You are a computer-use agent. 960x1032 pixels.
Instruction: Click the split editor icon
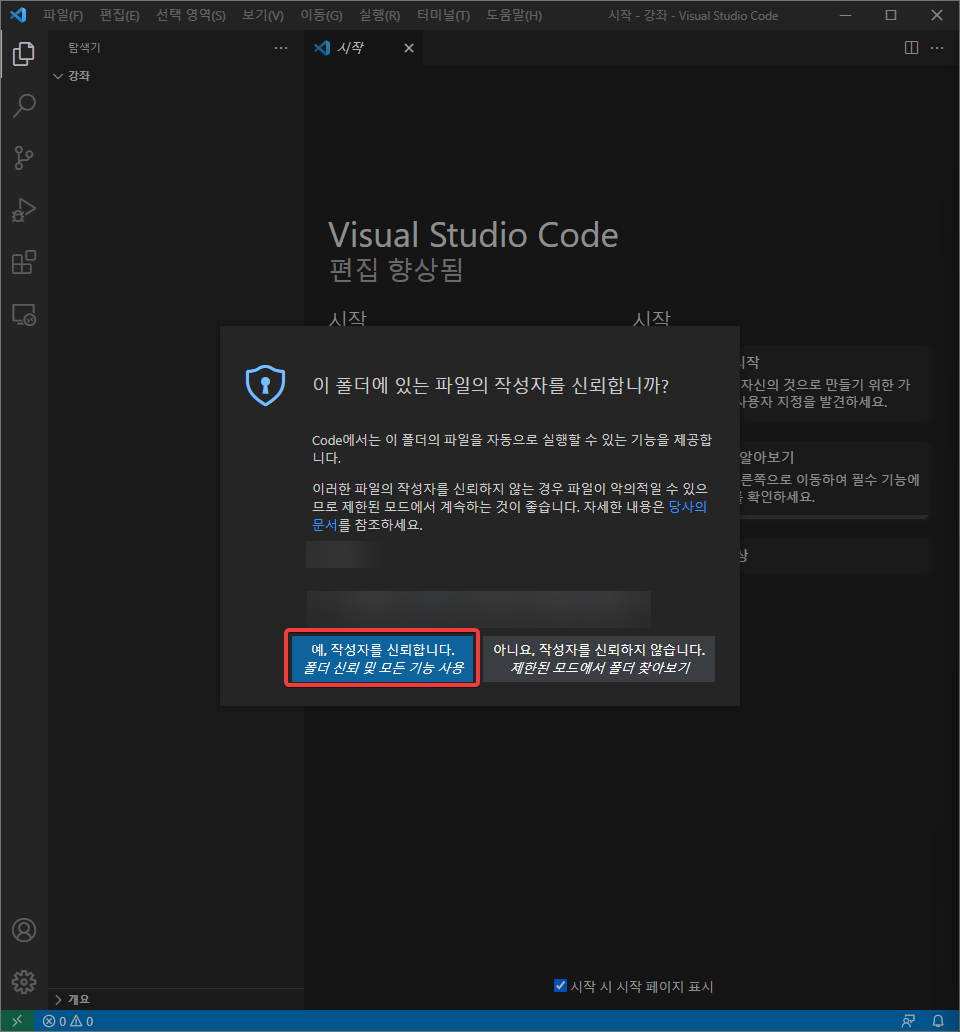tap(911, 47)
